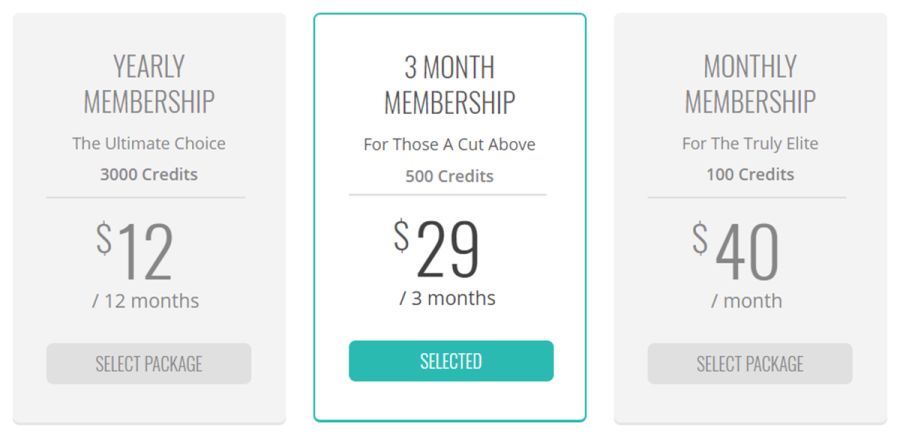Click the Yearly Membership heading
The width and height of the screenshot is (900, 437).
149,84
